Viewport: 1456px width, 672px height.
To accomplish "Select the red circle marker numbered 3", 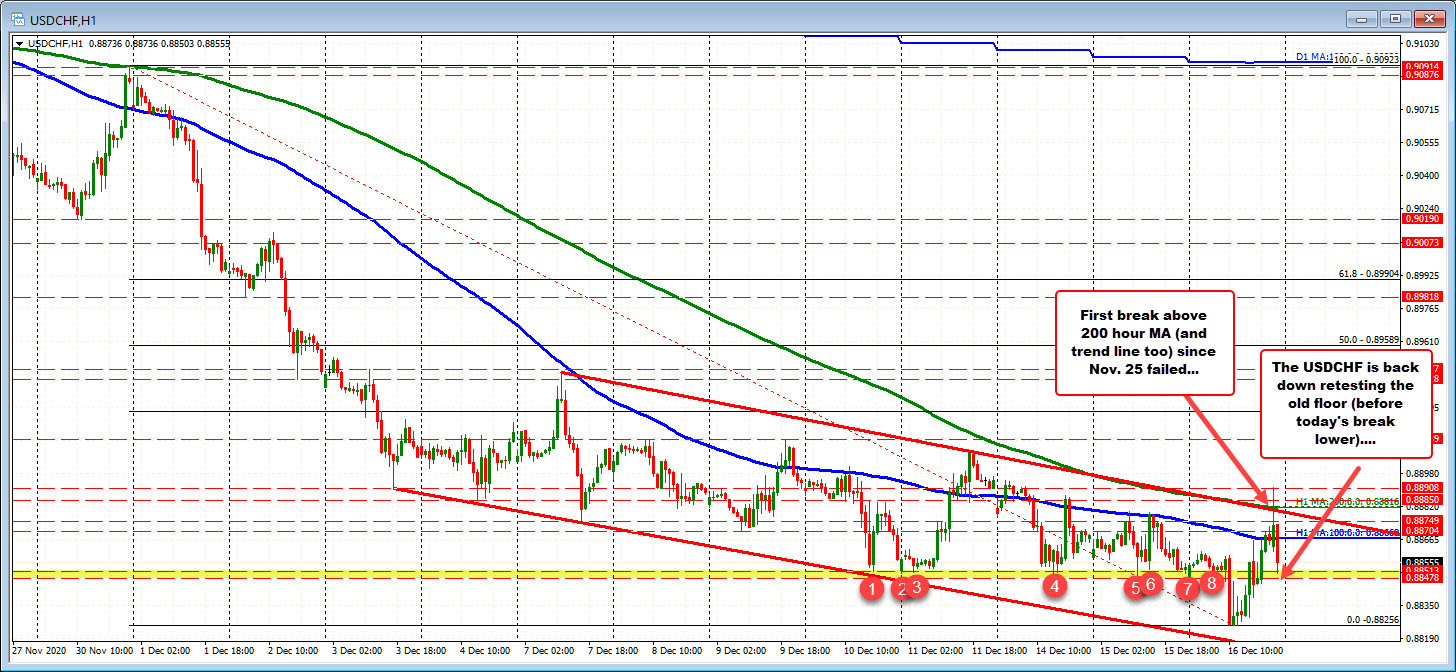I will coord(917,589).
